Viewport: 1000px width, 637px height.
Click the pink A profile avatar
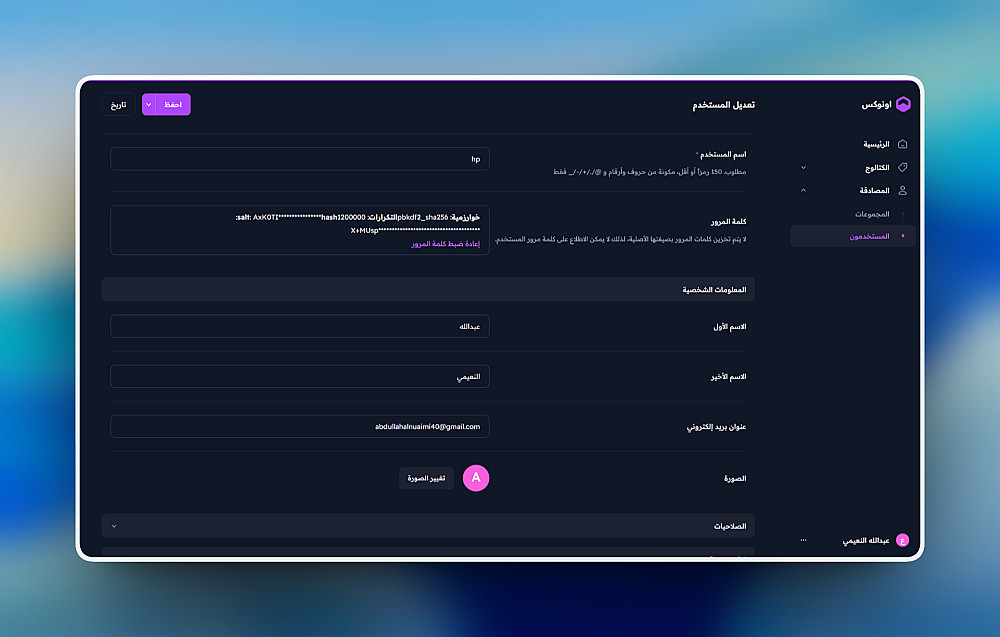[x=476, y=478]
